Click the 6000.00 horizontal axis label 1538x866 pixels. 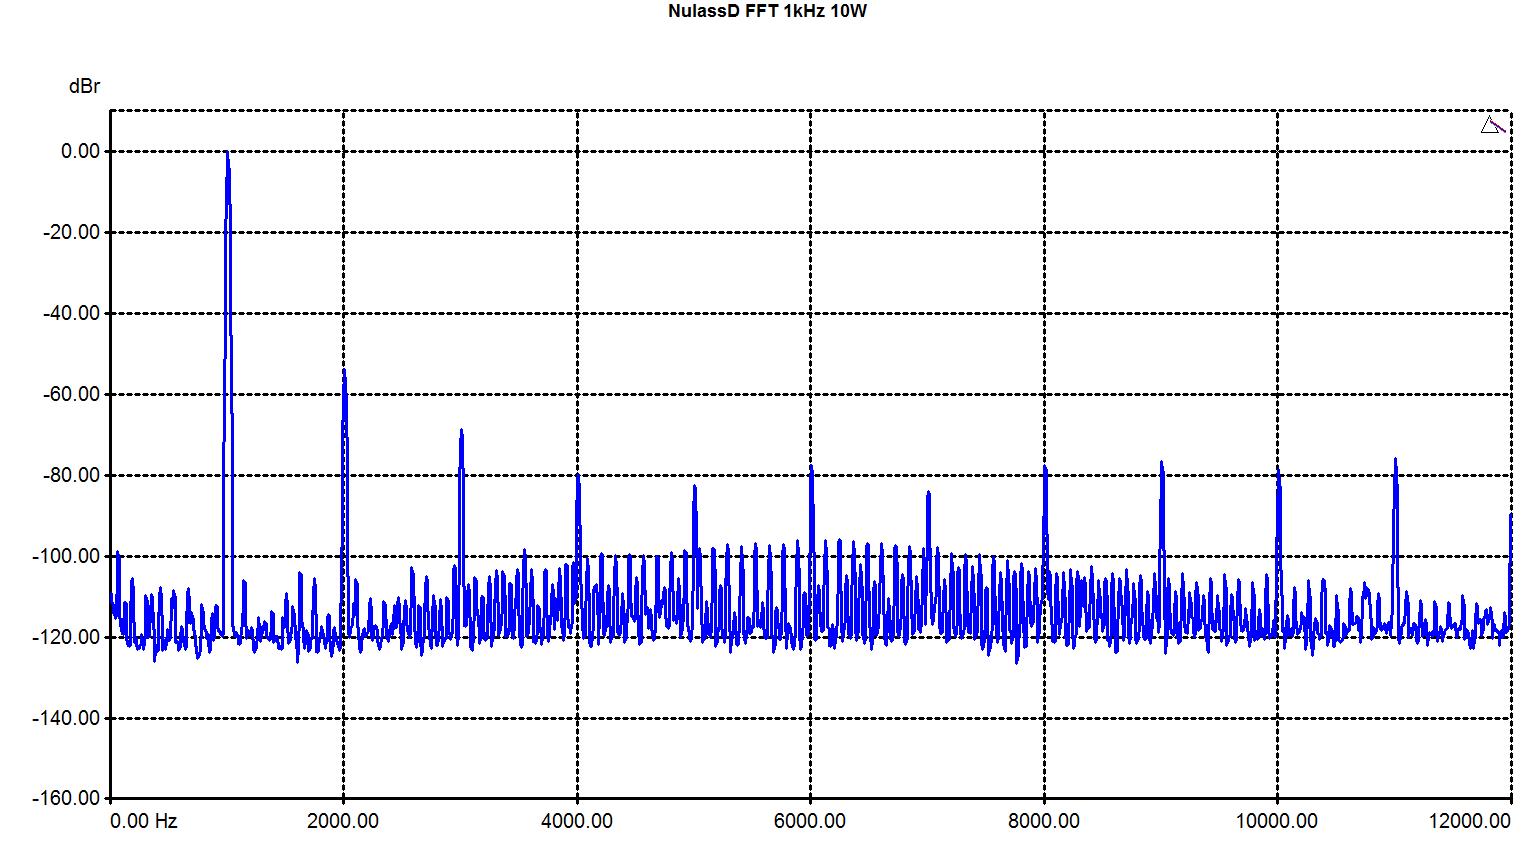point(810,822)
